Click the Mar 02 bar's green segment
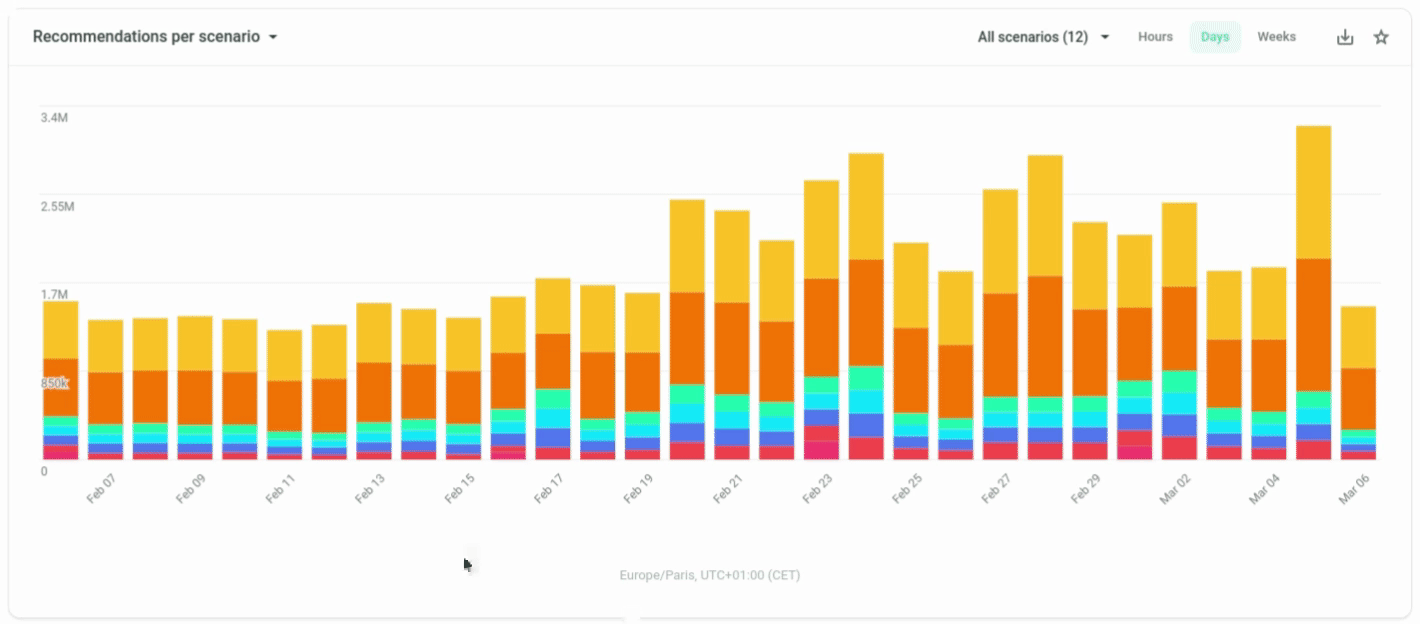 tap(1179, 381)
